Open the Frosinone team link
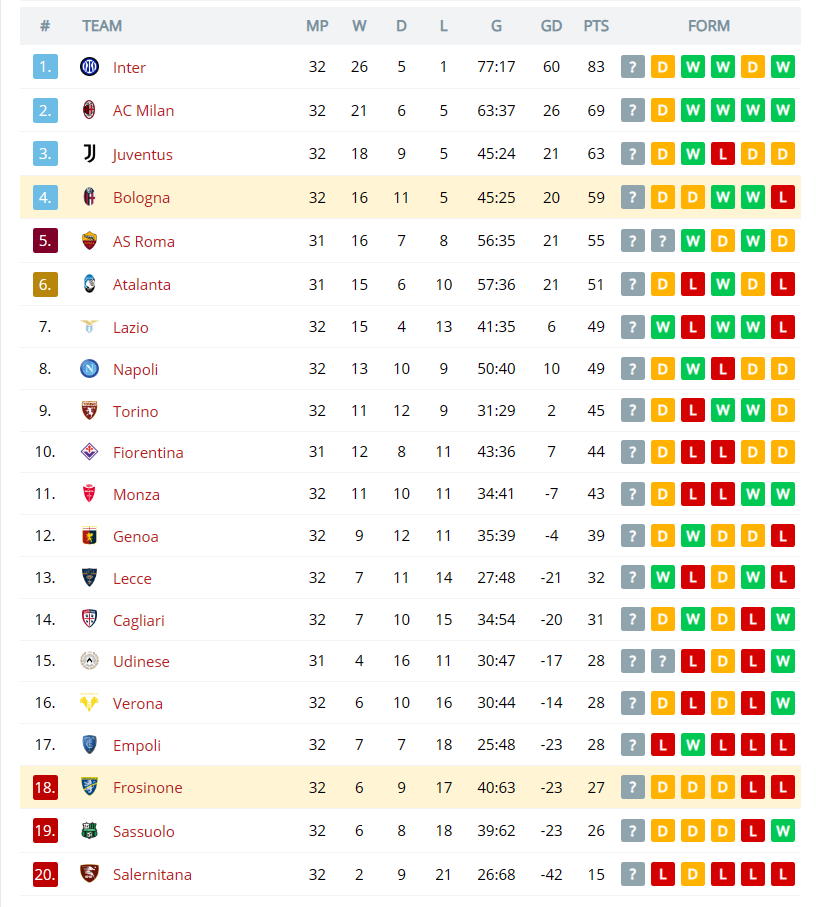This screenshot has height=907, width=816. click(147, 788)
